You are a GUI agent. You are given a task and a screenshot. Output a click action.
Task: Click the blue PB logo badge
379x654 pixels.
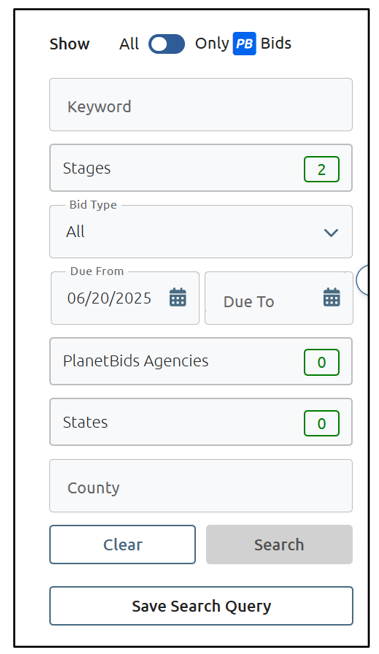[x=244, y=43]
